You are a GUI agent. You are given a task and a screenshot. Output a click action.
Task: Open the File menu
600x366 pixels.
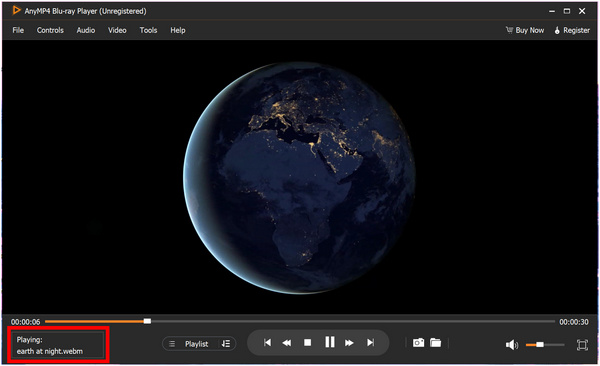coord(18,30)
